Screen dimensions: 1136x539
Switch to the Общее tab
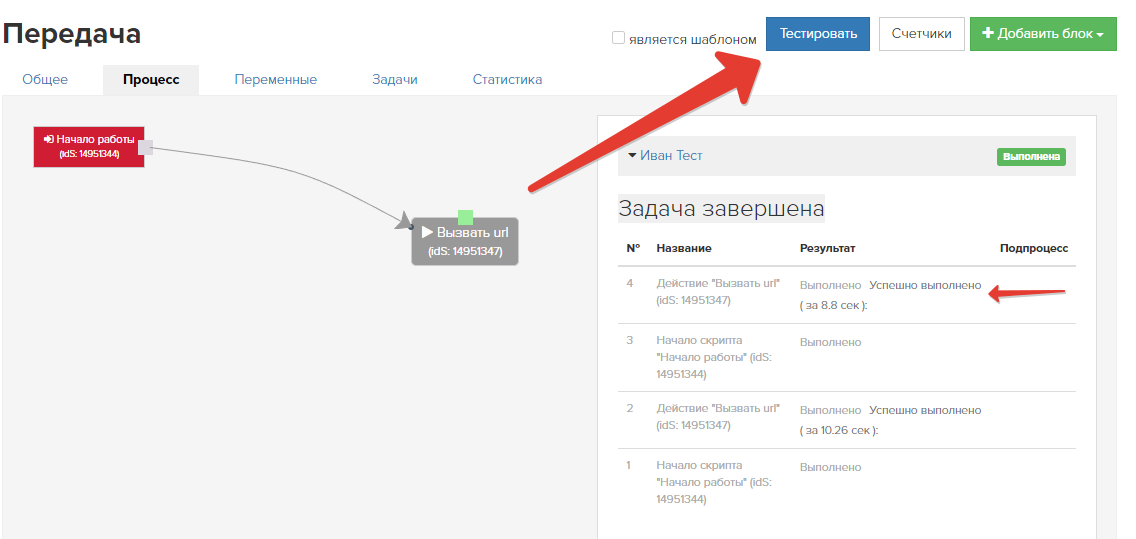tap(45, 80)
